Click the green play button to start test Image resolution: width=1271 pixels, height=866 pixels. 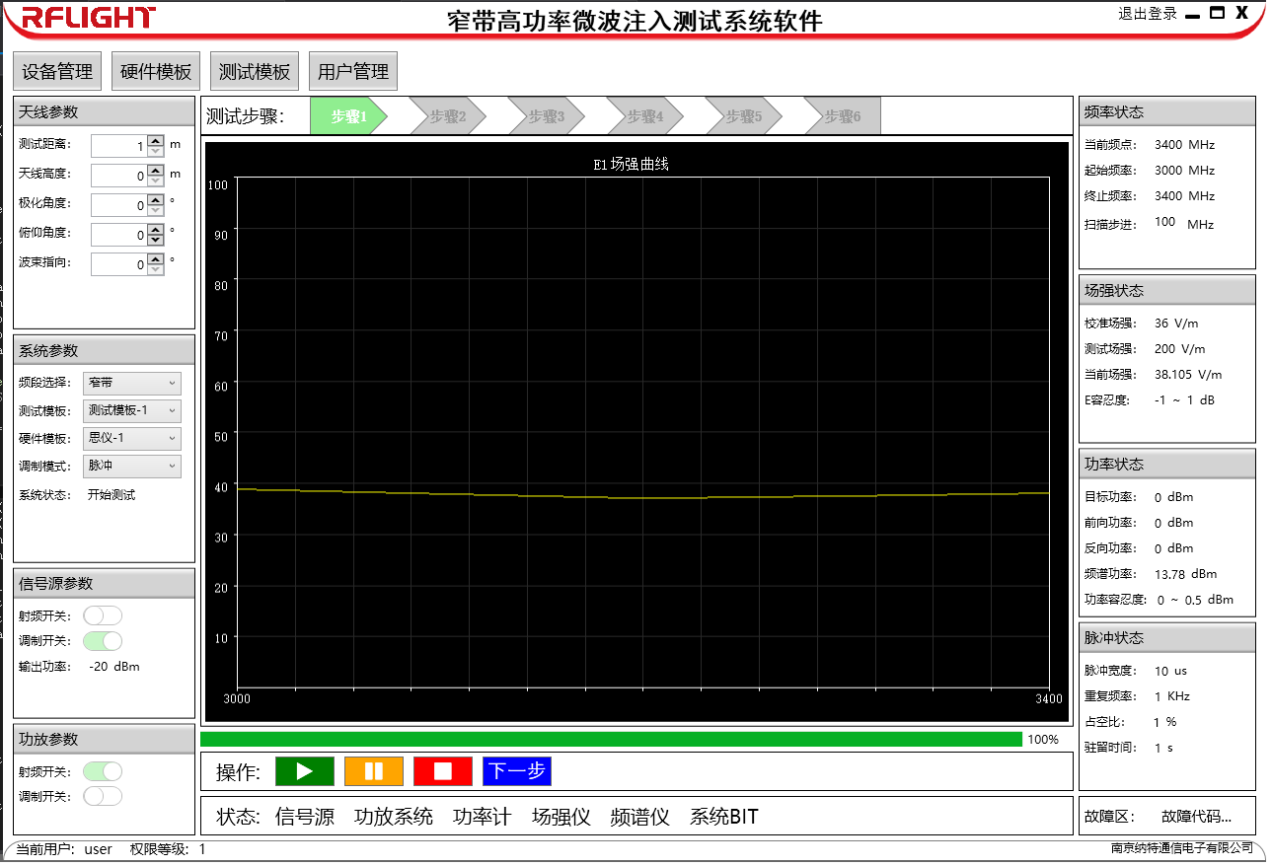click(304, 771)
